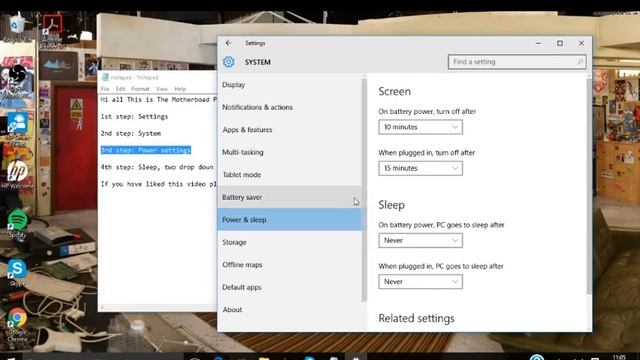Viewport: 640px width, 360px height.
Task: Select Tablet mode in the sidebar
Action: (x=289, y=175)
